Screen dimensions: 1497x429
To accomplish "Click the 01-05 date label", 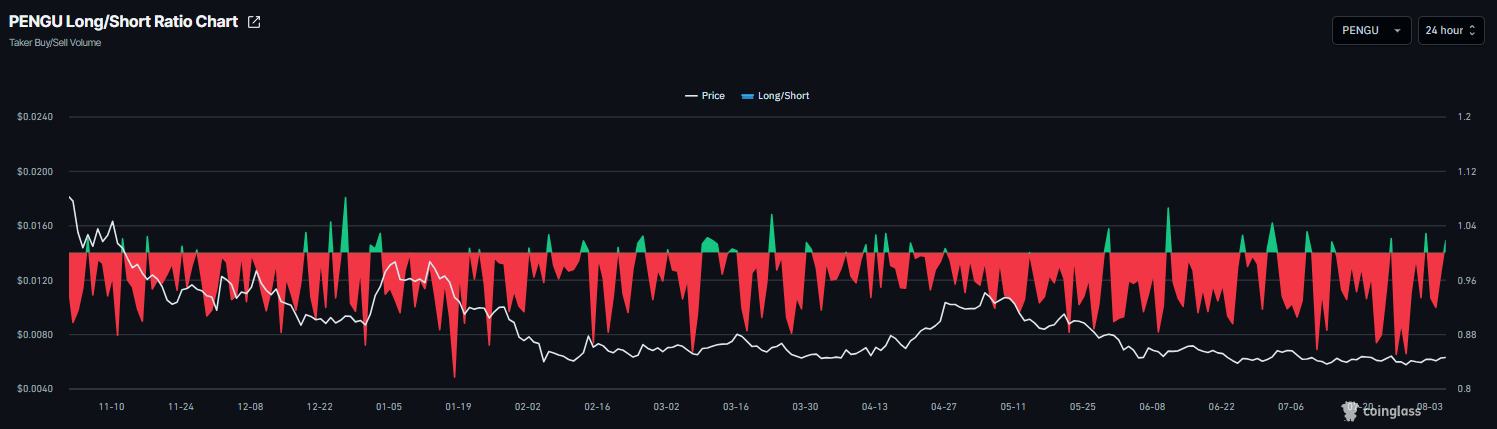I will point(389,407).
